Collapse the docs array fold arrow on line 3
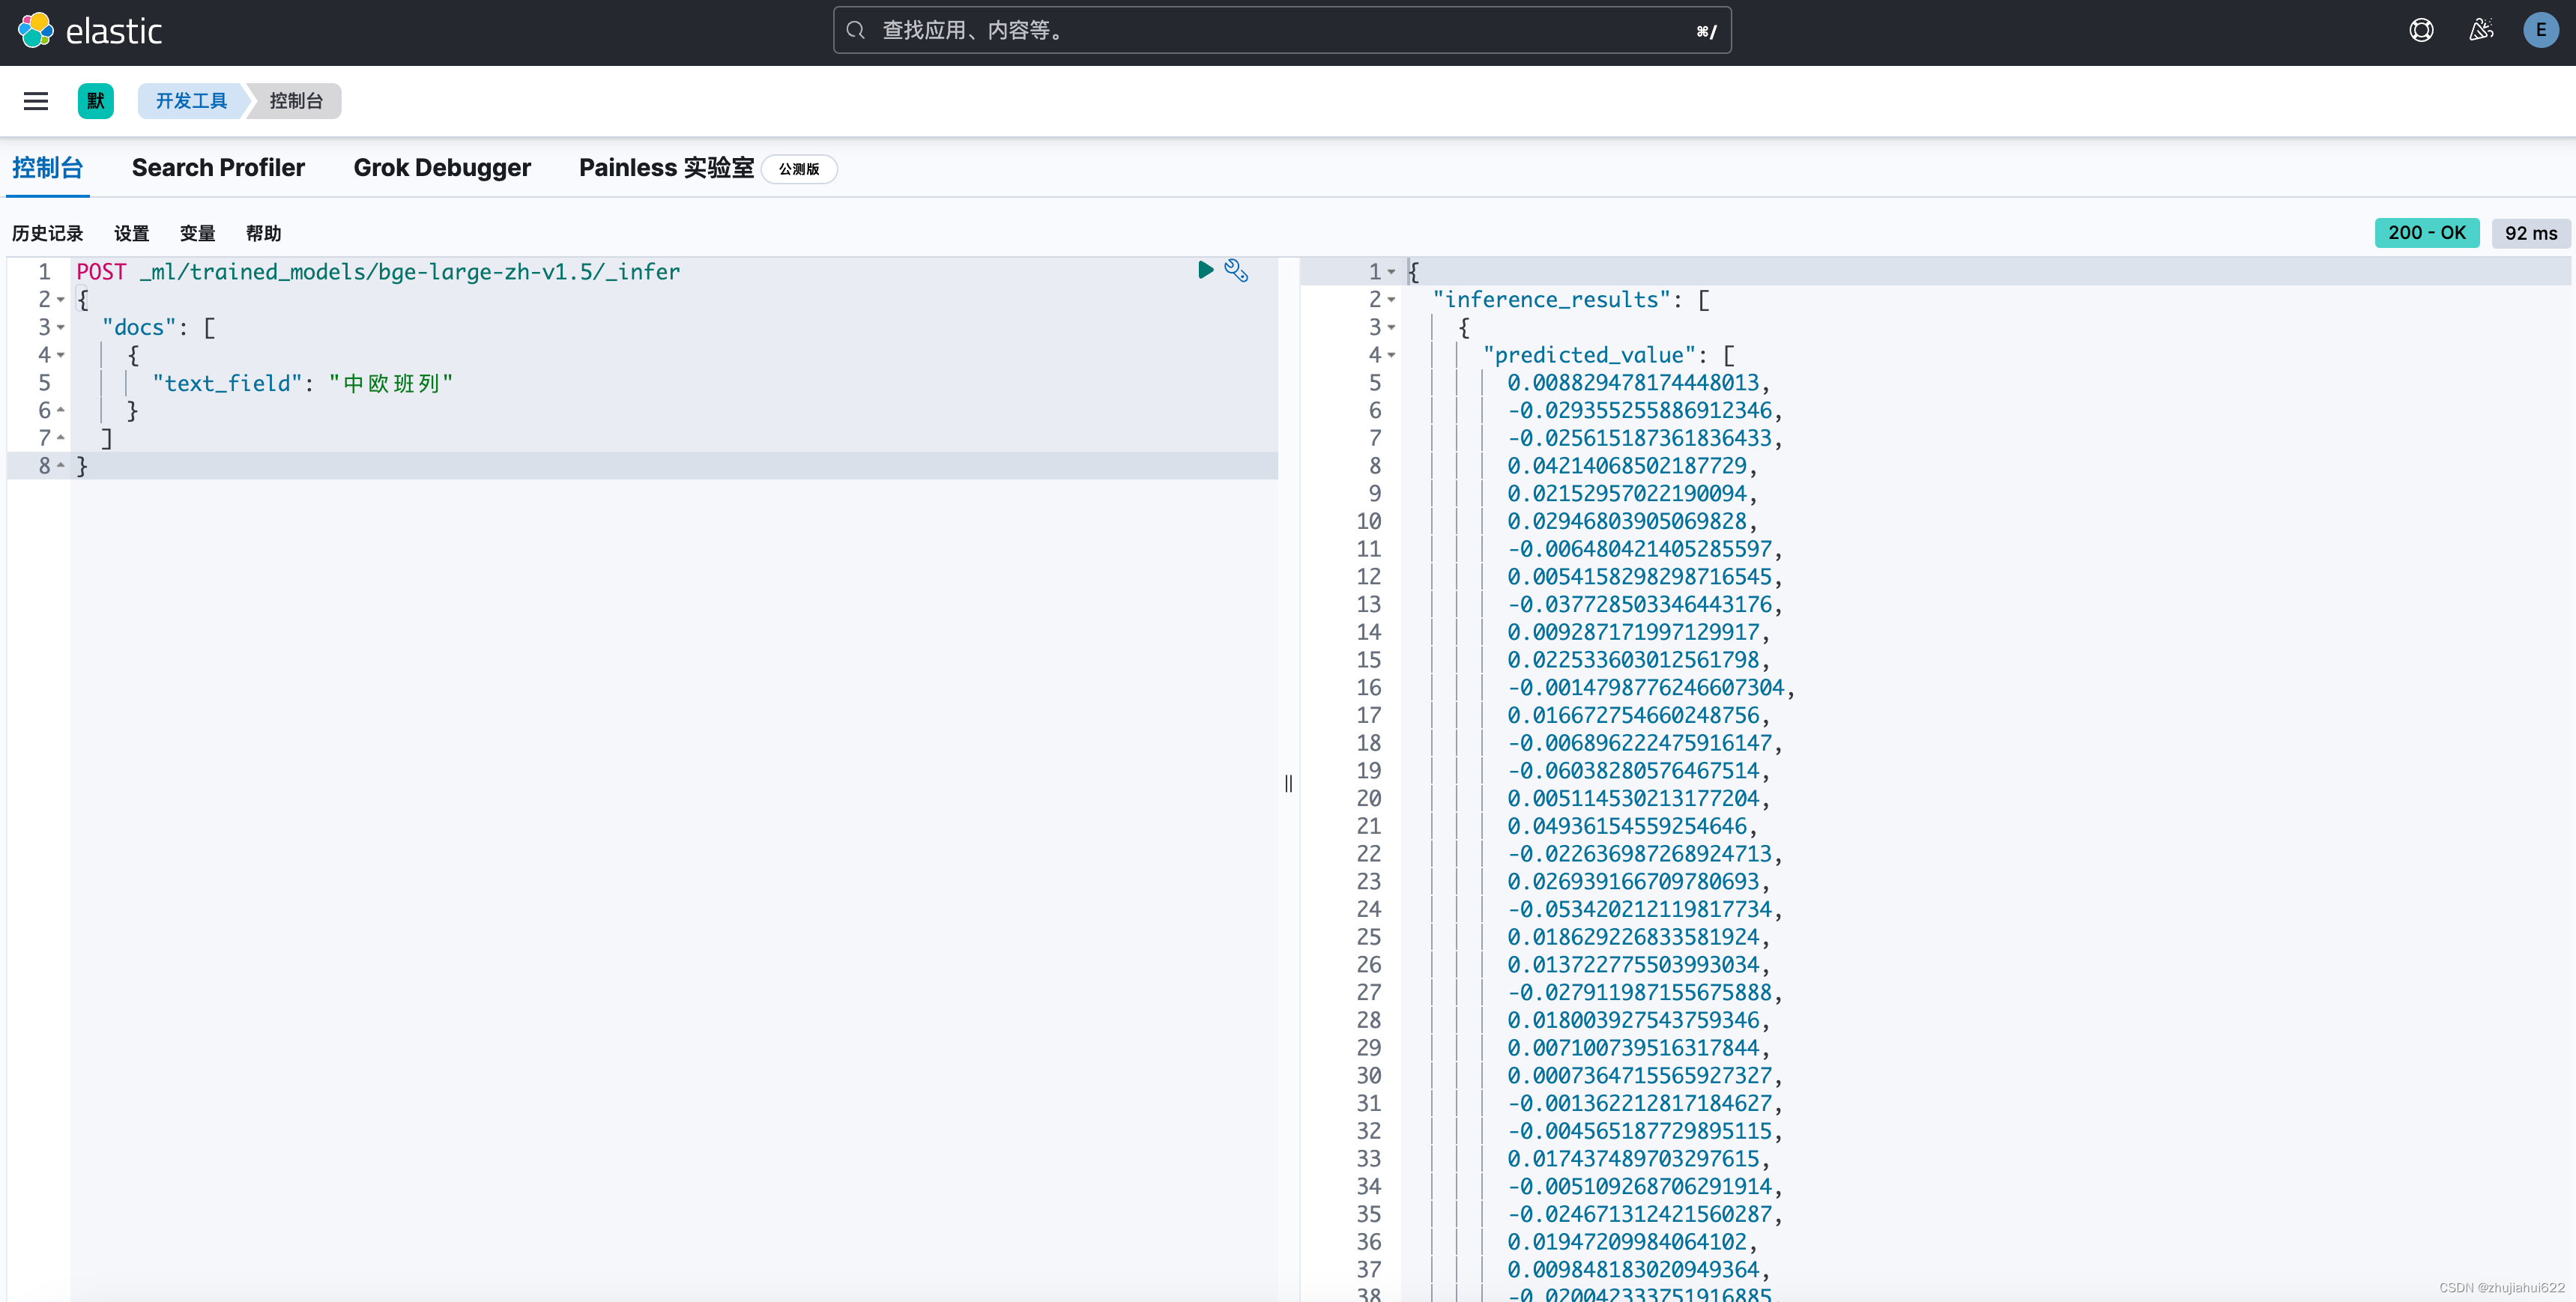The height and width of the screenshot is (1302, 2576). tap(61, 328)
